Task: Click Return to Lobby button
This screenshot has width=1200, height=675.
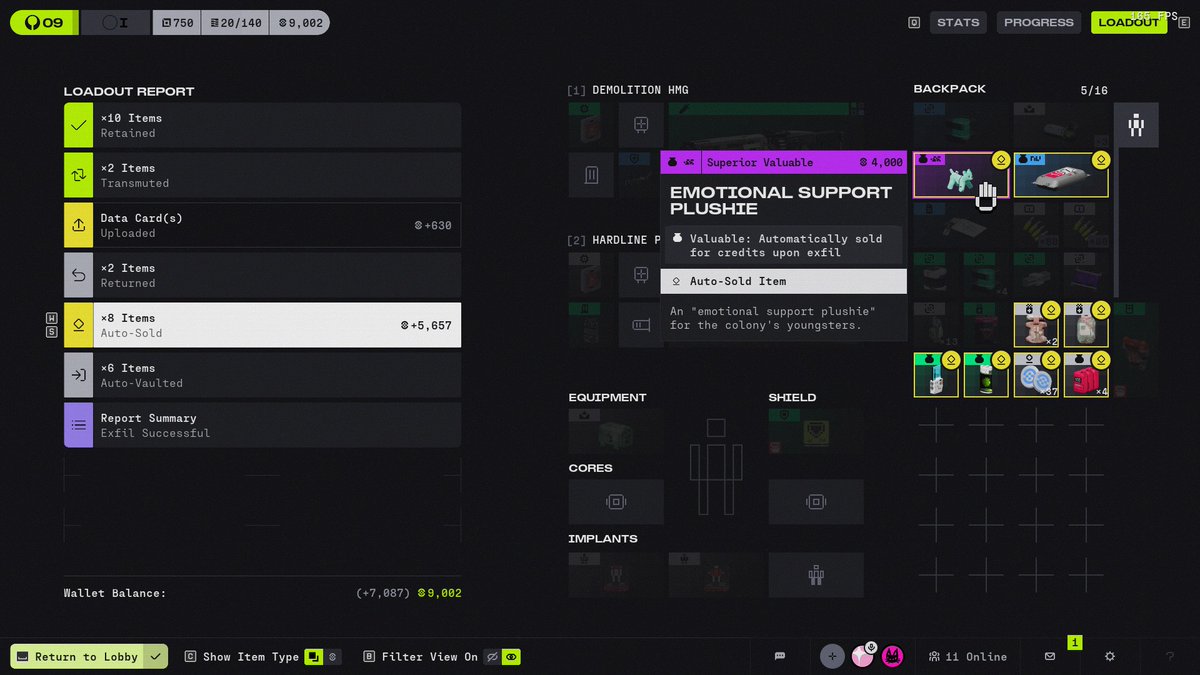Action: coord(77,657)
